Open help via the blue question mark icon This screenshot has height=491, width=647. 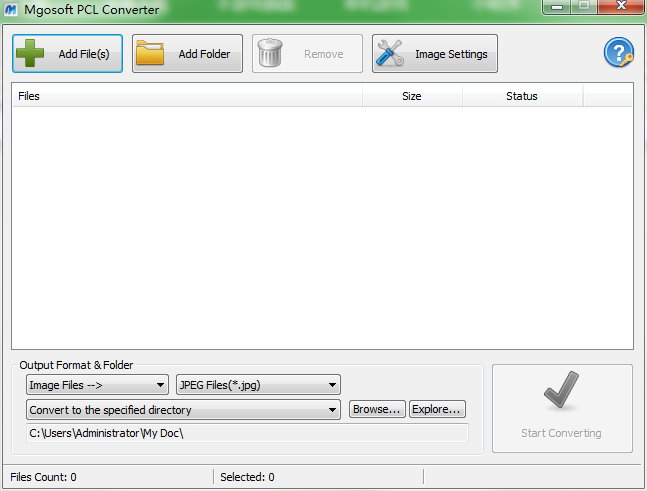(x=619, y=52)
